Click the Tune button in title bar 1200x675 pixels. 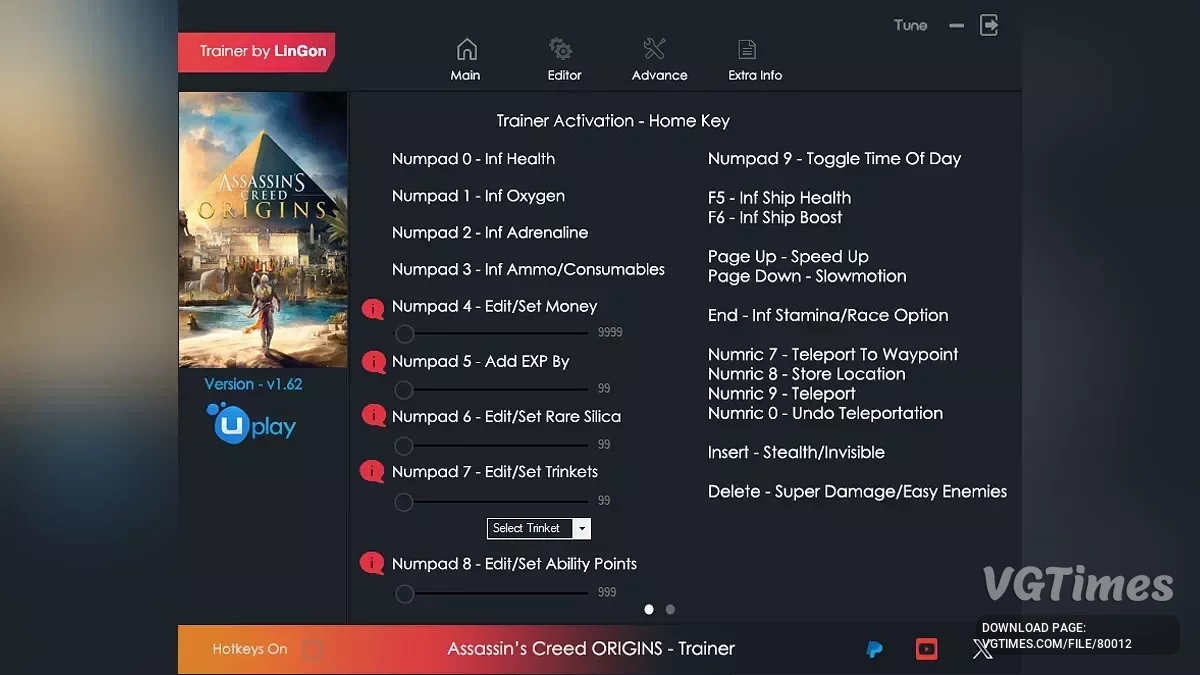pyautogui.click(x=910, y=25)
